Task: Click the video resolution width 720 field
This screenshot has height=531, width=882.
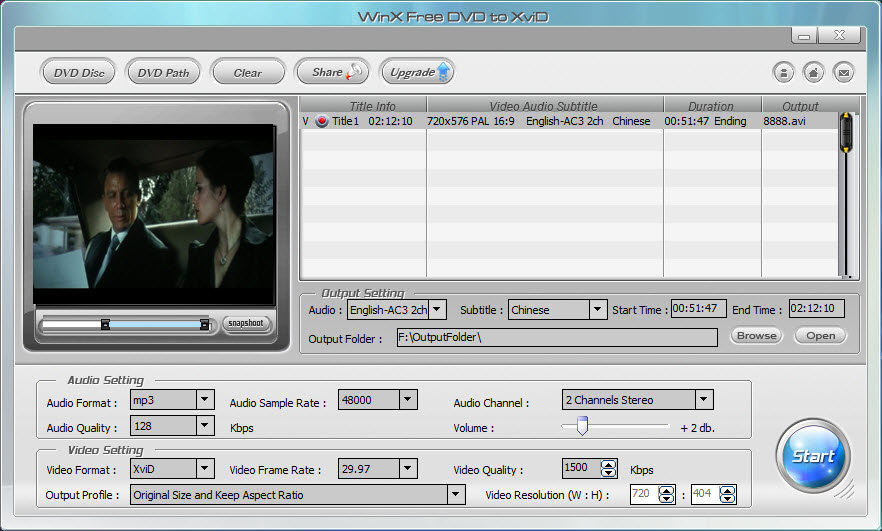Action: point(644,494)
